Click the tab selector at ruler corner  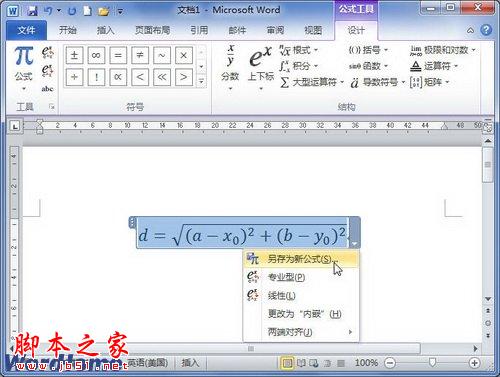click(x=14, y=126)
